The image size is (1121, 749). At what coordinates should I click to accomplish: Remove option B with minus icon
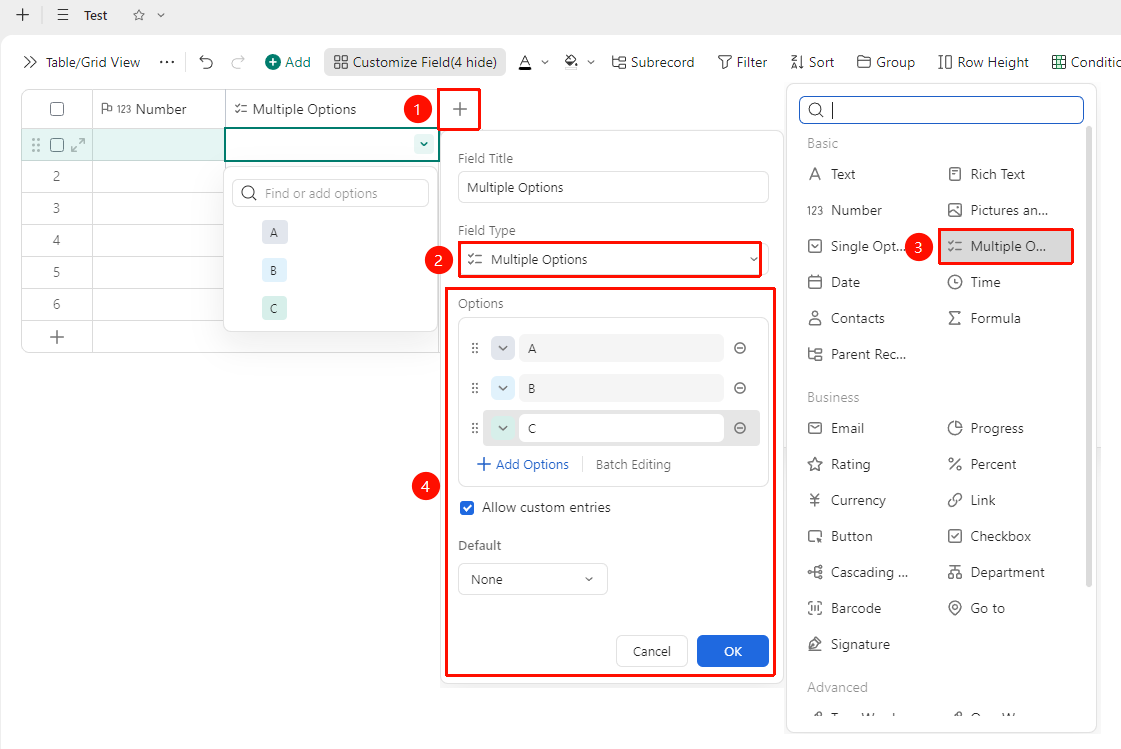click(740, 388)
